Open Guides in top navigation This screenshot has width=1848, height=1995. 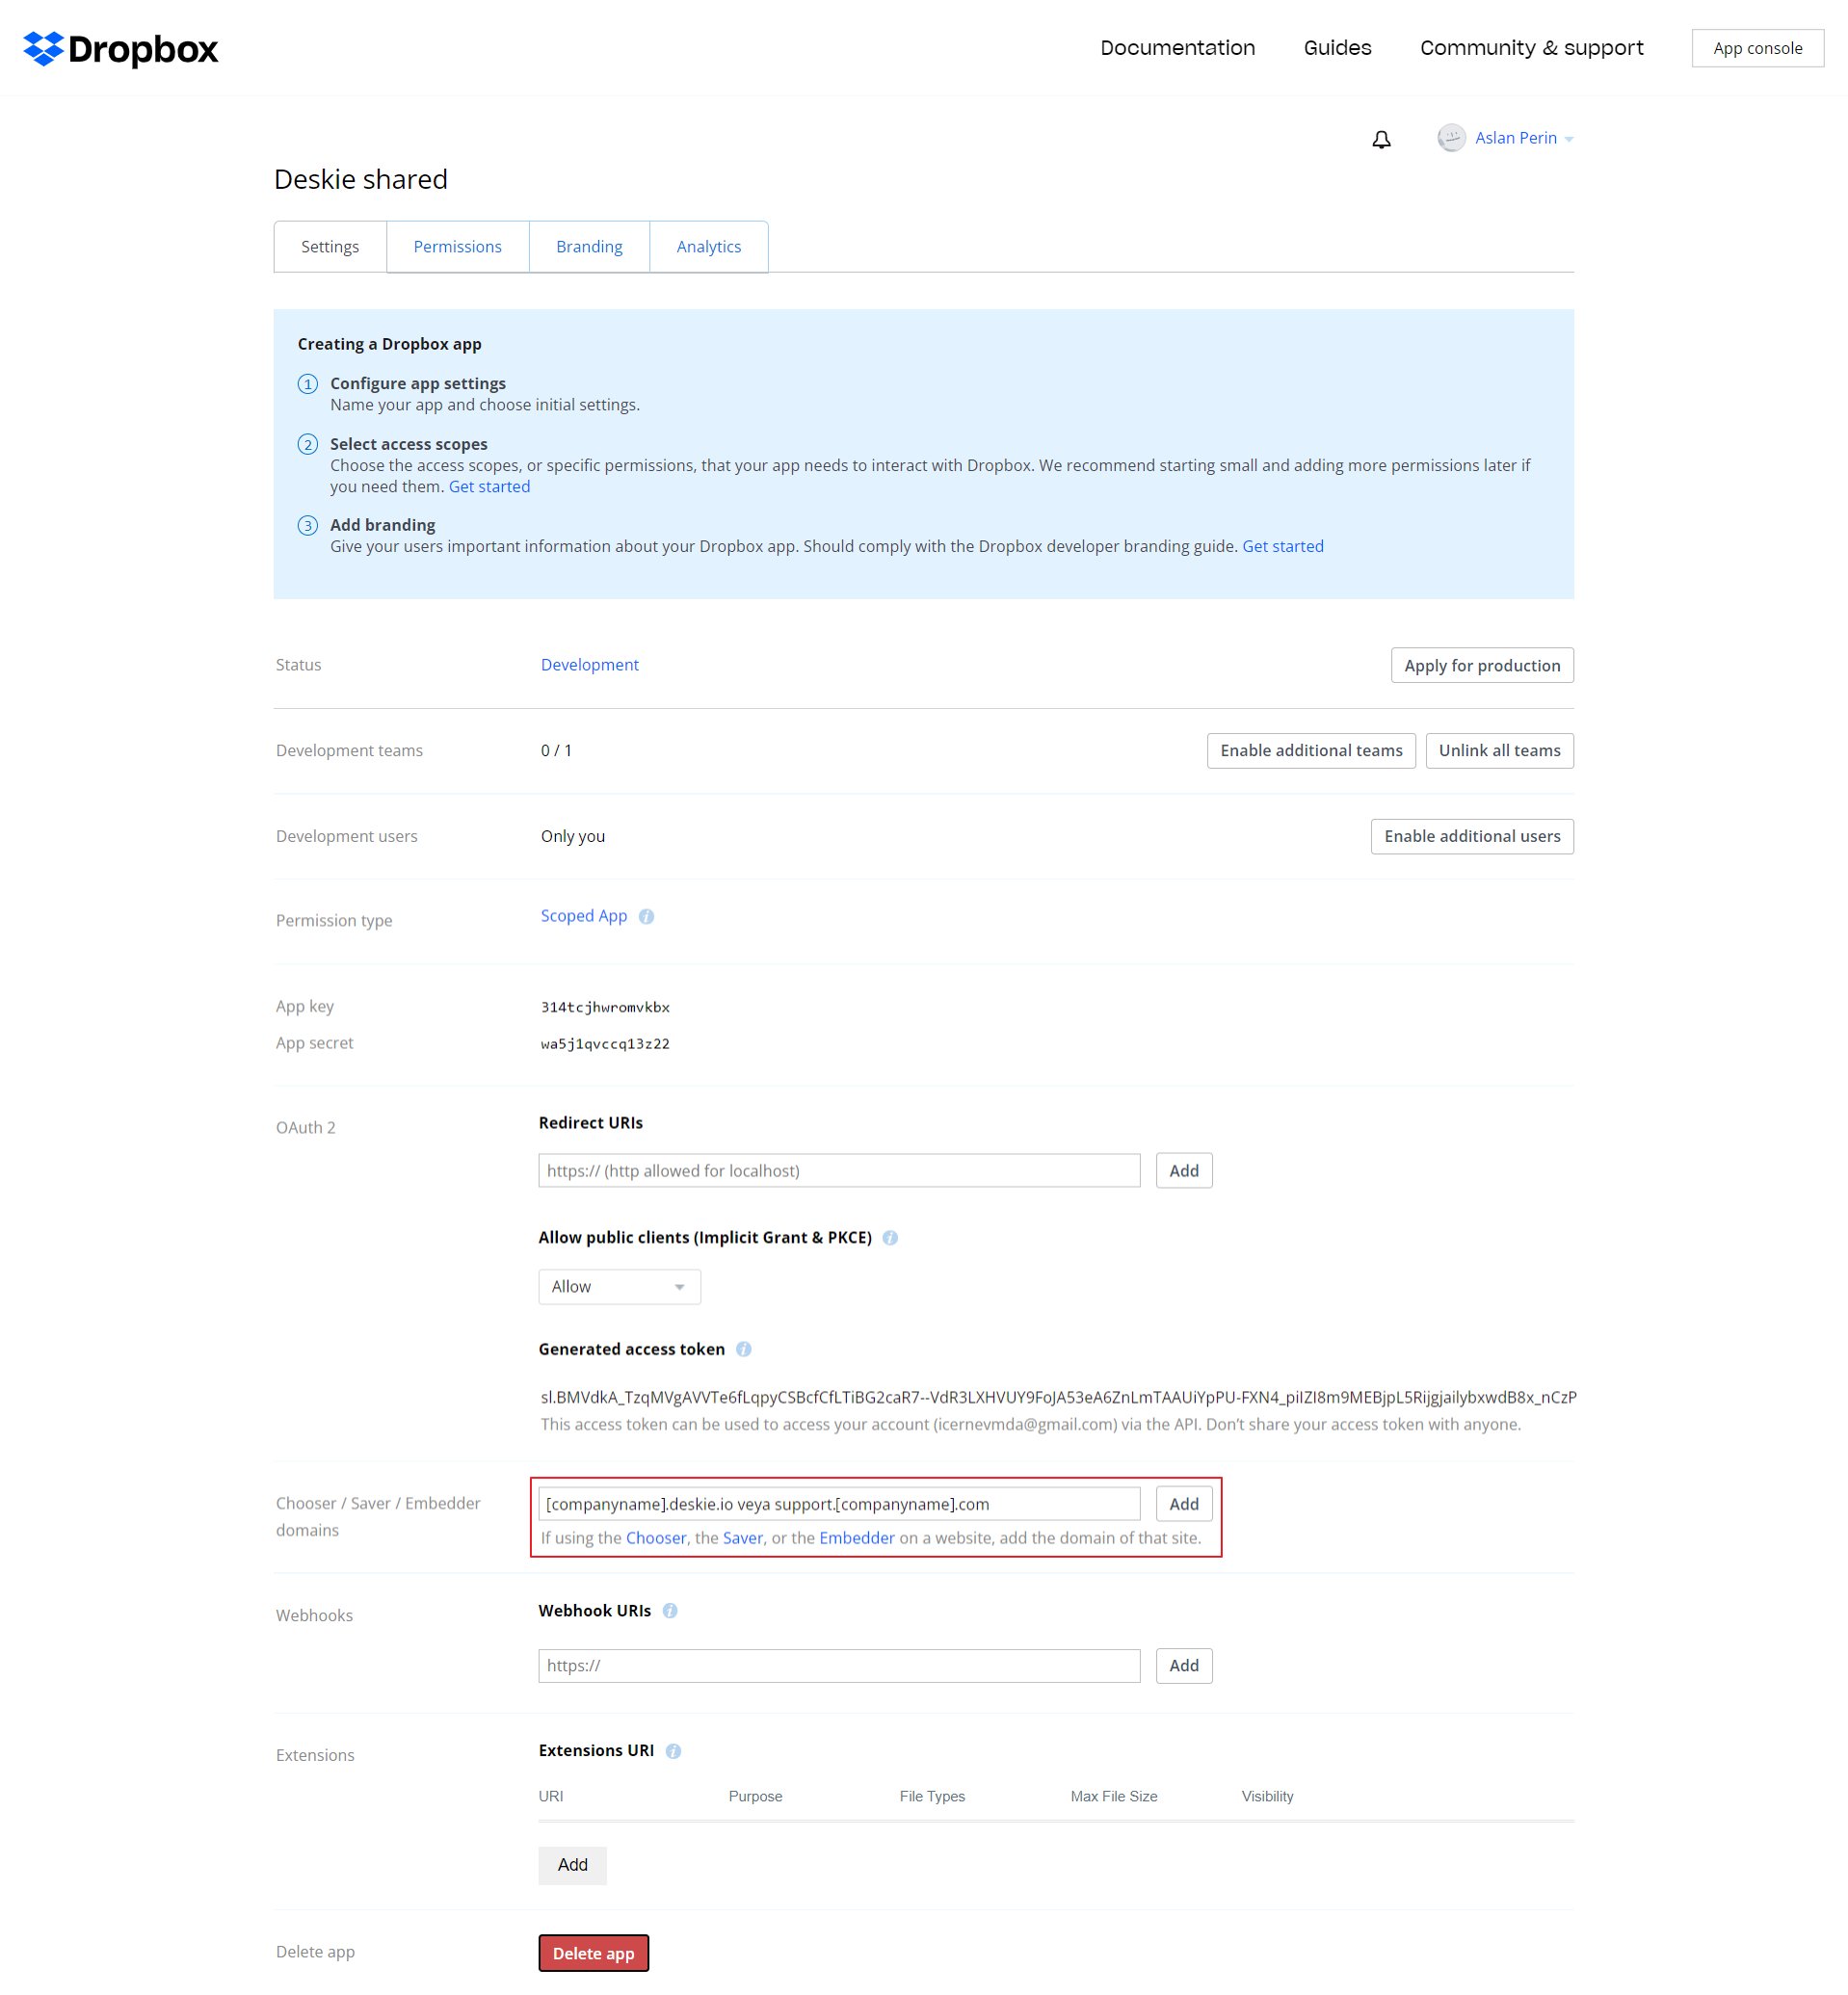[1337, 48]
